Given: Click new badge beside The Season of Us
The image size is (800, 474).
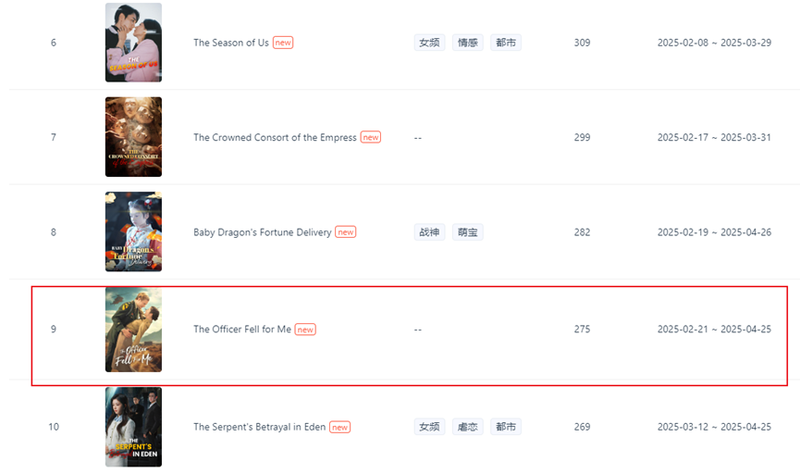Looking at the screenshot, I should [283, 43].
